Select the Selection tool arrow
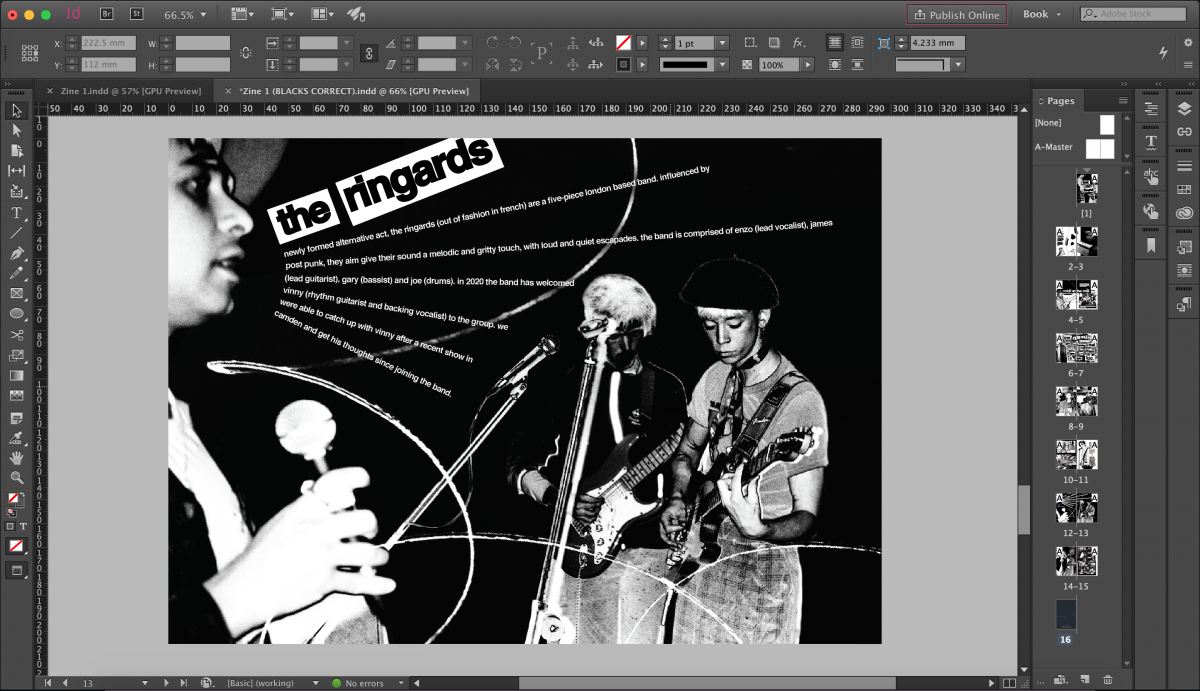The width and height of the screenshot is (1200, 691). click(x=17, y=110)
